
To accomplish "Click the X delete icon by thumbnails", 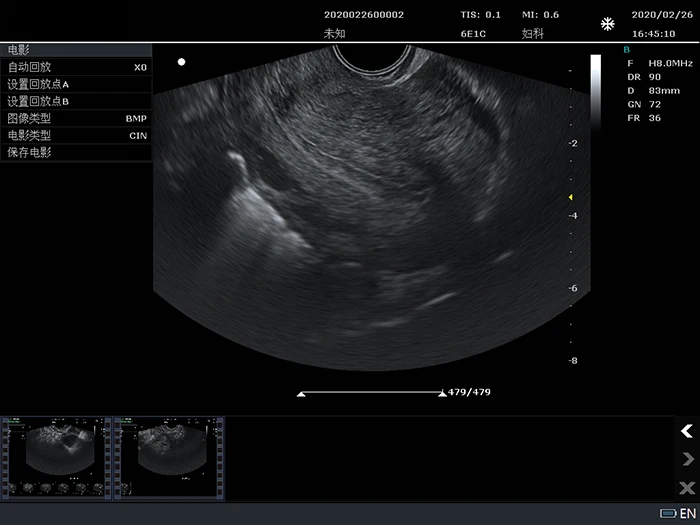I will click(x=686, y=487).
